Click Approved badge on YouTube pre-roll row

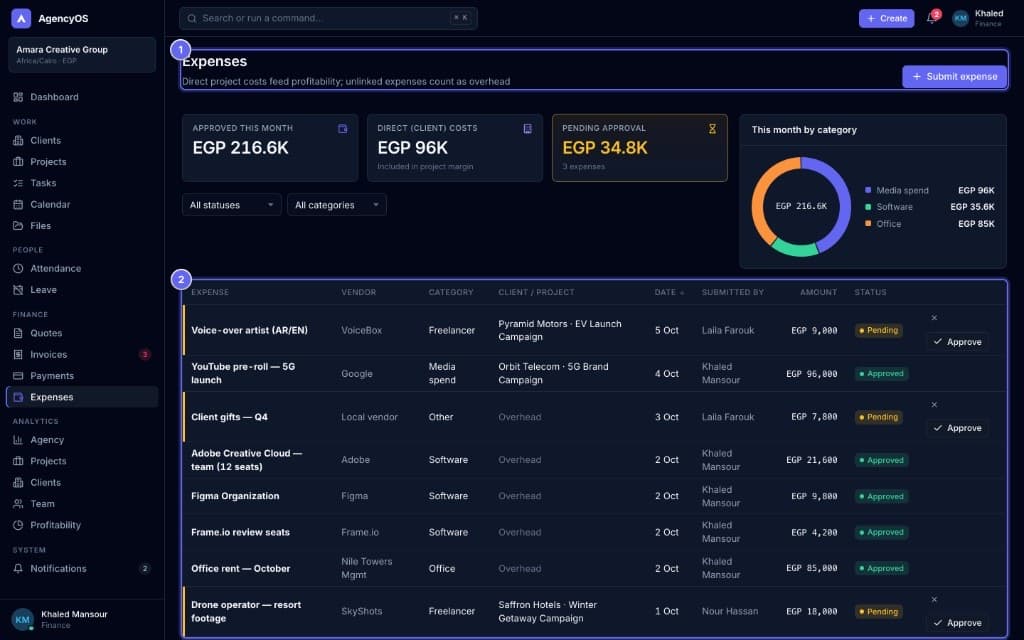(x=881, y=374)
